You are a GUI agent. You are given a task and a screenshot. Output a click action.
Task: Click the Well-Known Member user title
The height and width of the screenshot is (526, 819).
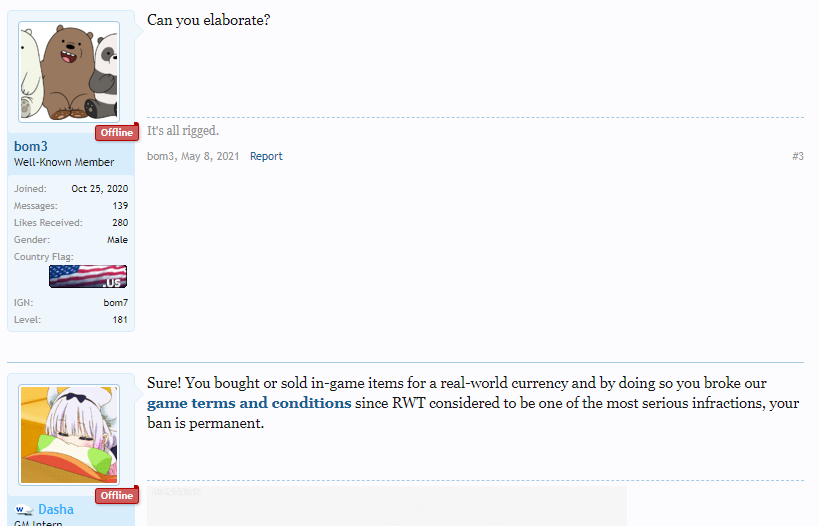click(x=64, y=163)
